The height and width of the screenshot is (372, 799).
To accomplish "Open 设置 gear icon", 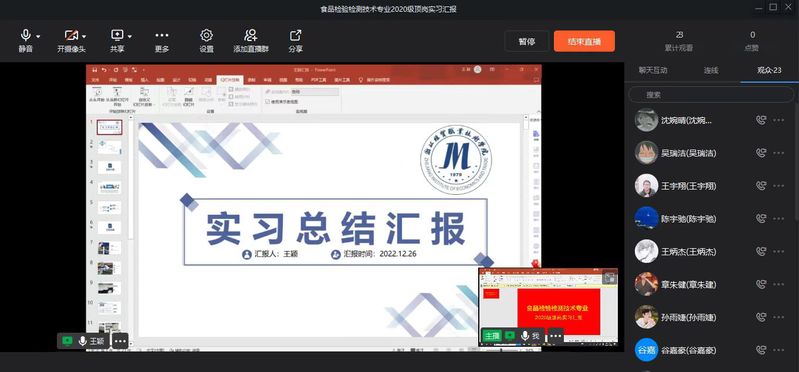I will [x=206, y=36].
